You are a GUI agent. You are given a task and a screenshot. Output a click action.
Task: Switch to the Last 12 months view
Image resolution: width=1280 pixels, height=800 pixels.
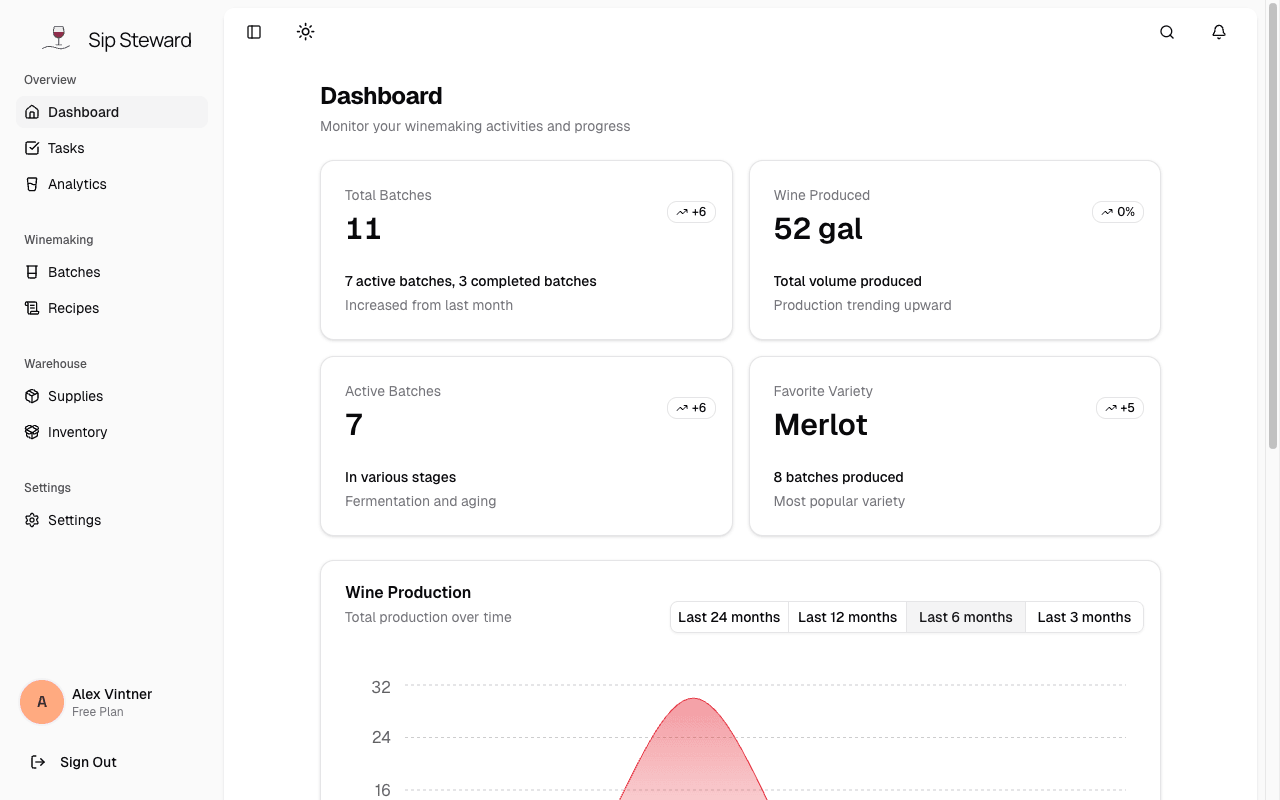pyautogui.click(x=847, y=617)
